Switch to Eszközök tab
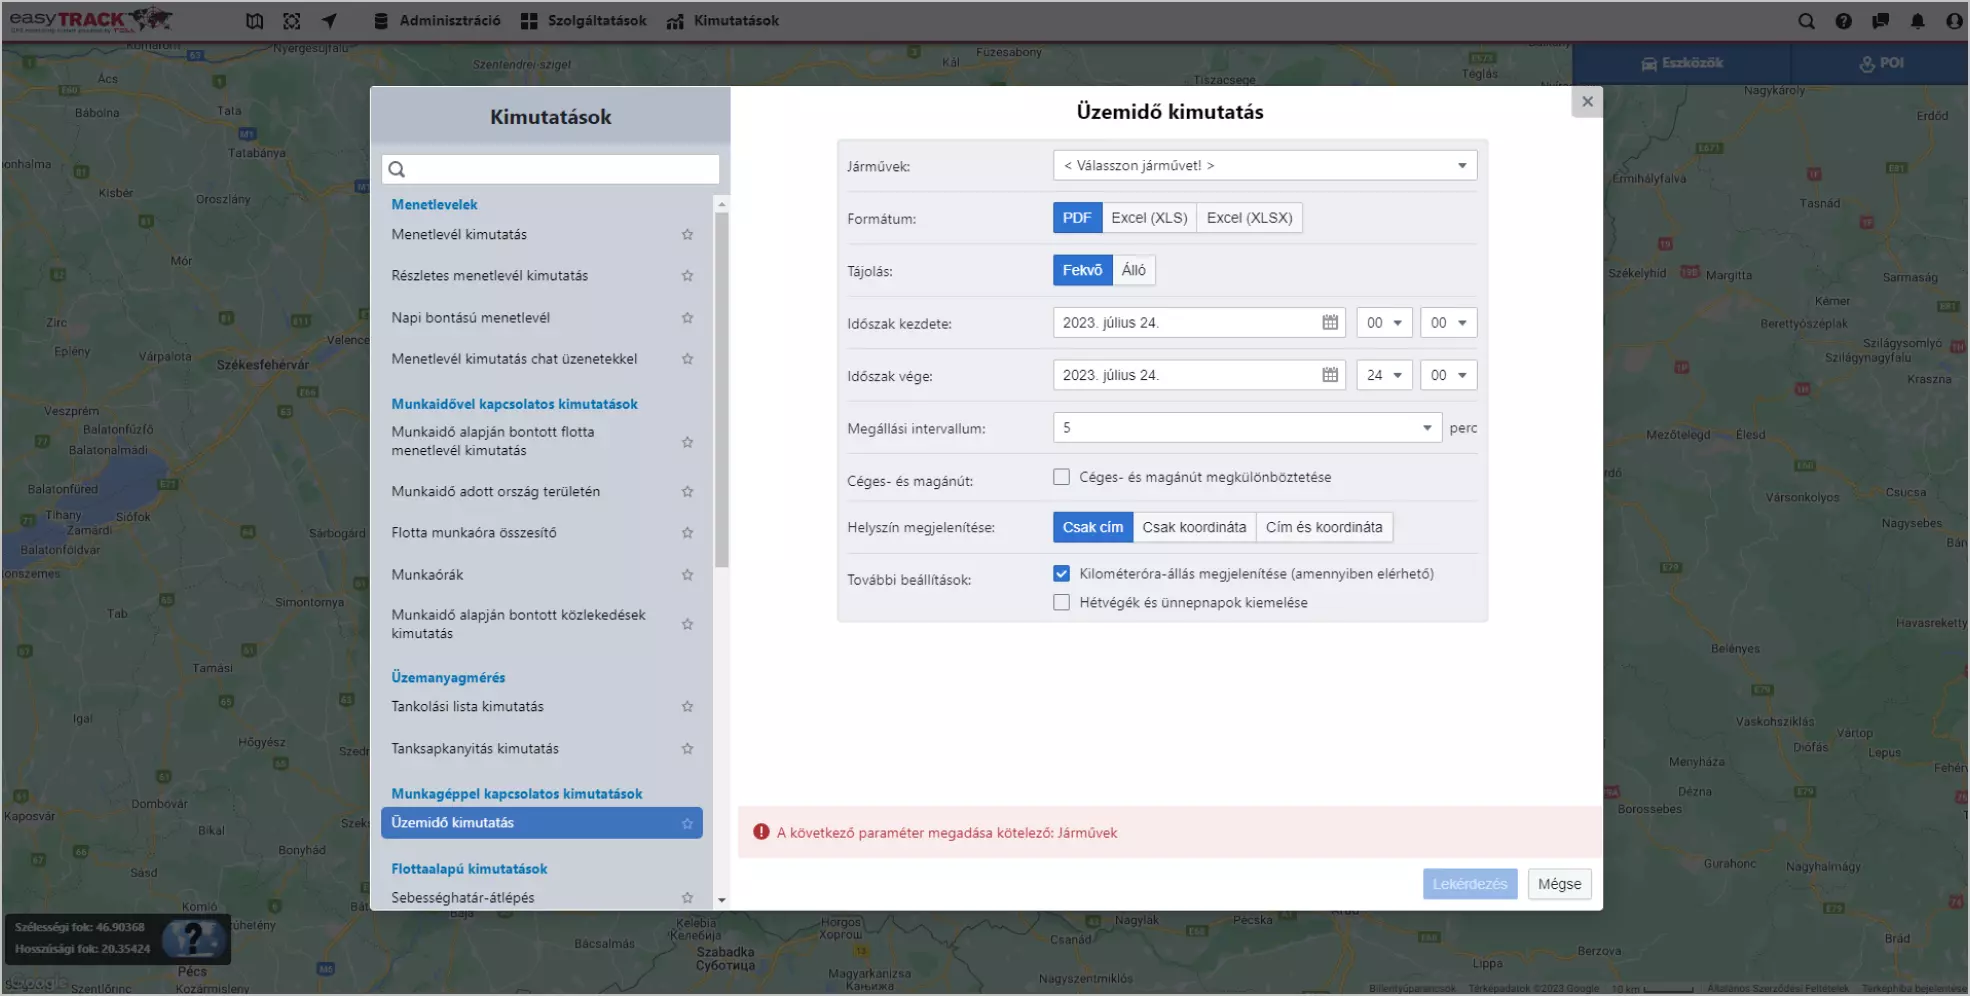 click(1682, 63)
